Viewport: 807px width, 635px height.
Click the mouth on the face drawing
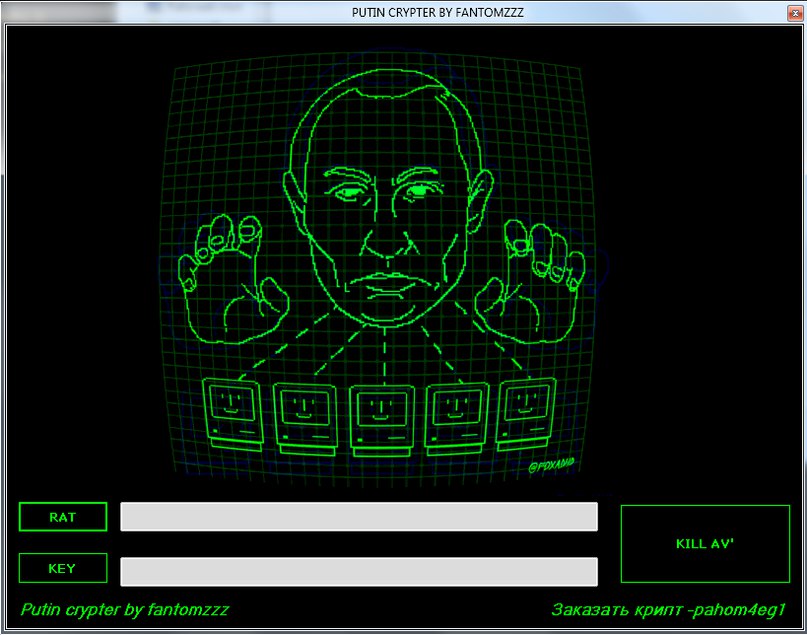tap(385, 282)
